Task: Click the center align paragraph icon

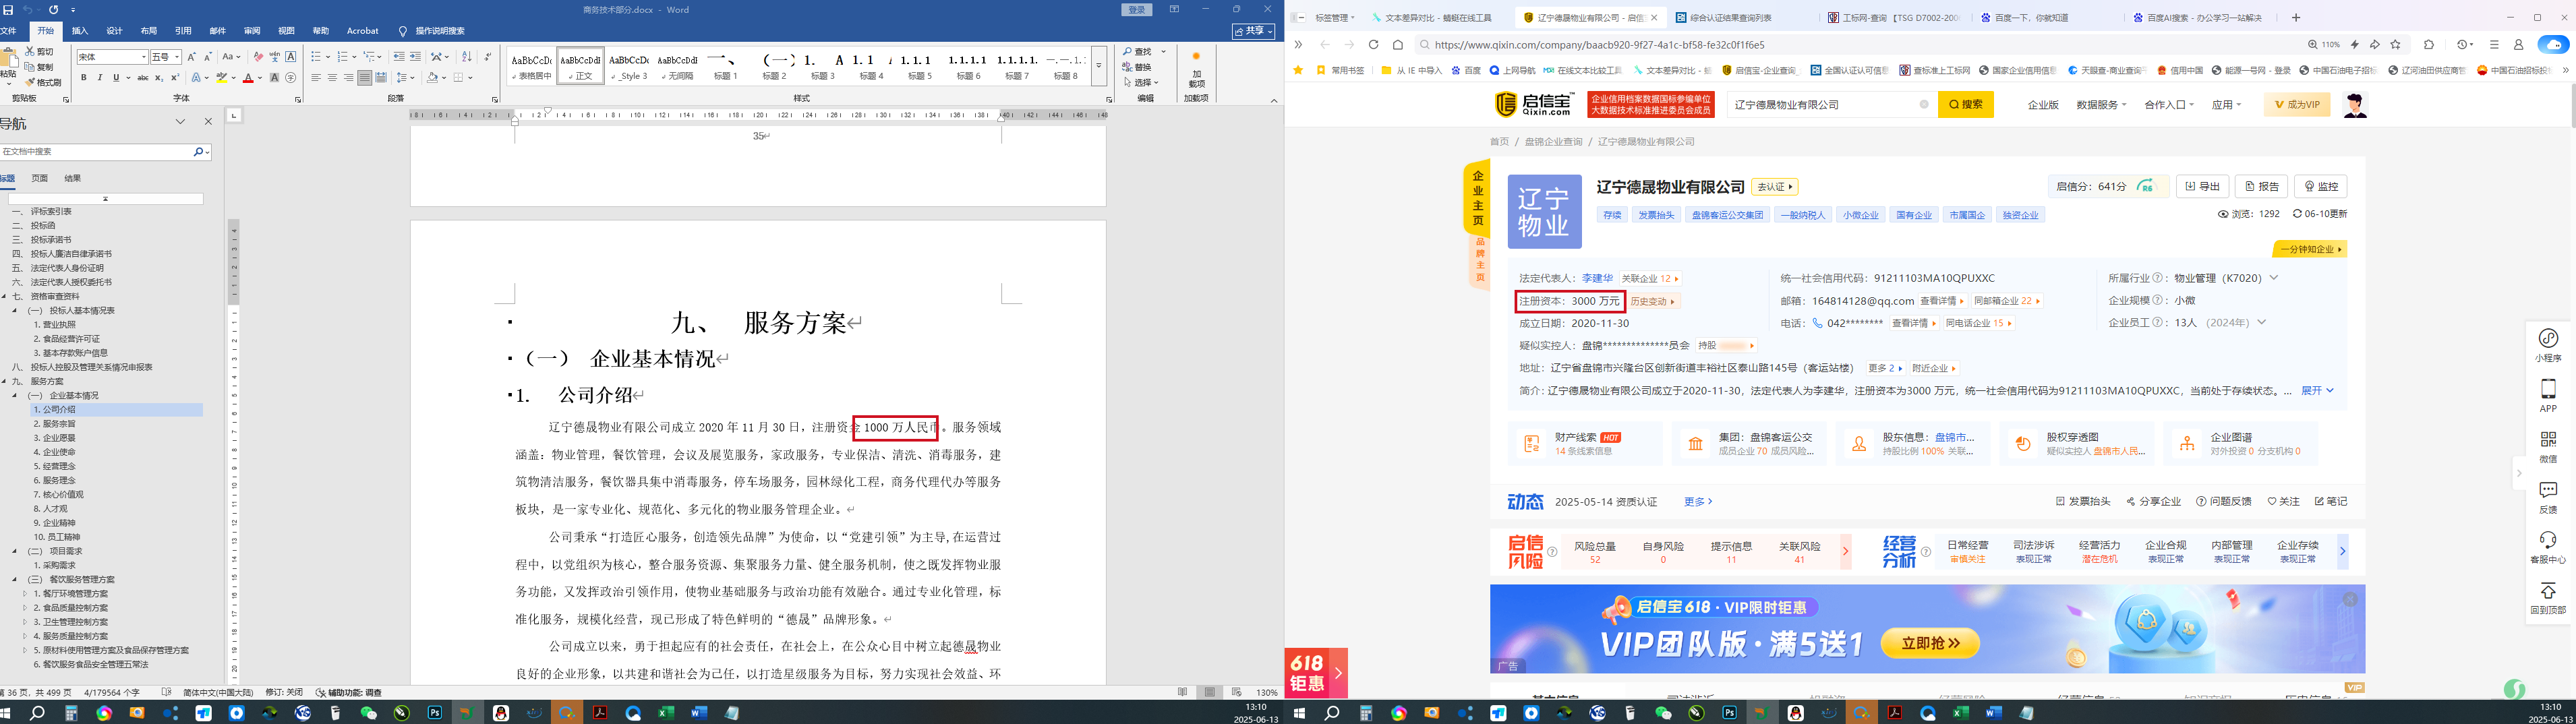Action: coord(332,78)
